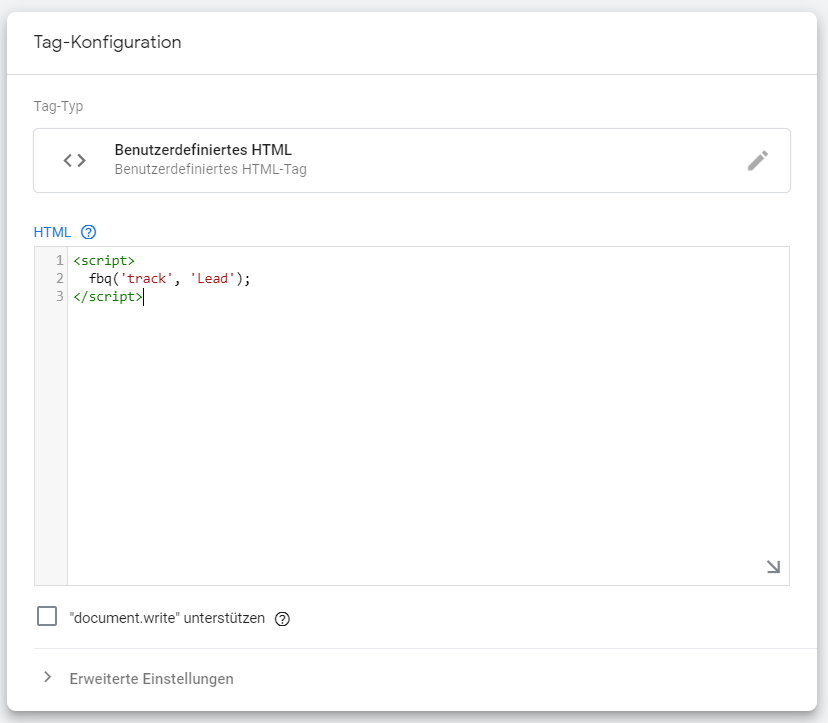Click the expand editor arrow icon
Image resolution: width=828 pixels, height=723 pixels.
[x=773, y=567]
